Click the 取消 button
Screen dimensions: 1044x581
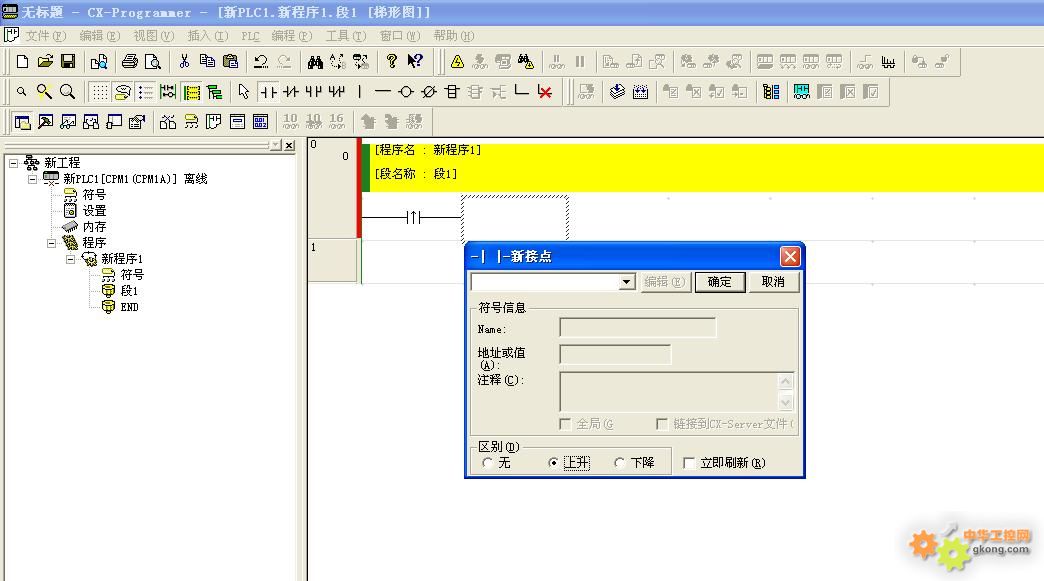tap(772, 282)
